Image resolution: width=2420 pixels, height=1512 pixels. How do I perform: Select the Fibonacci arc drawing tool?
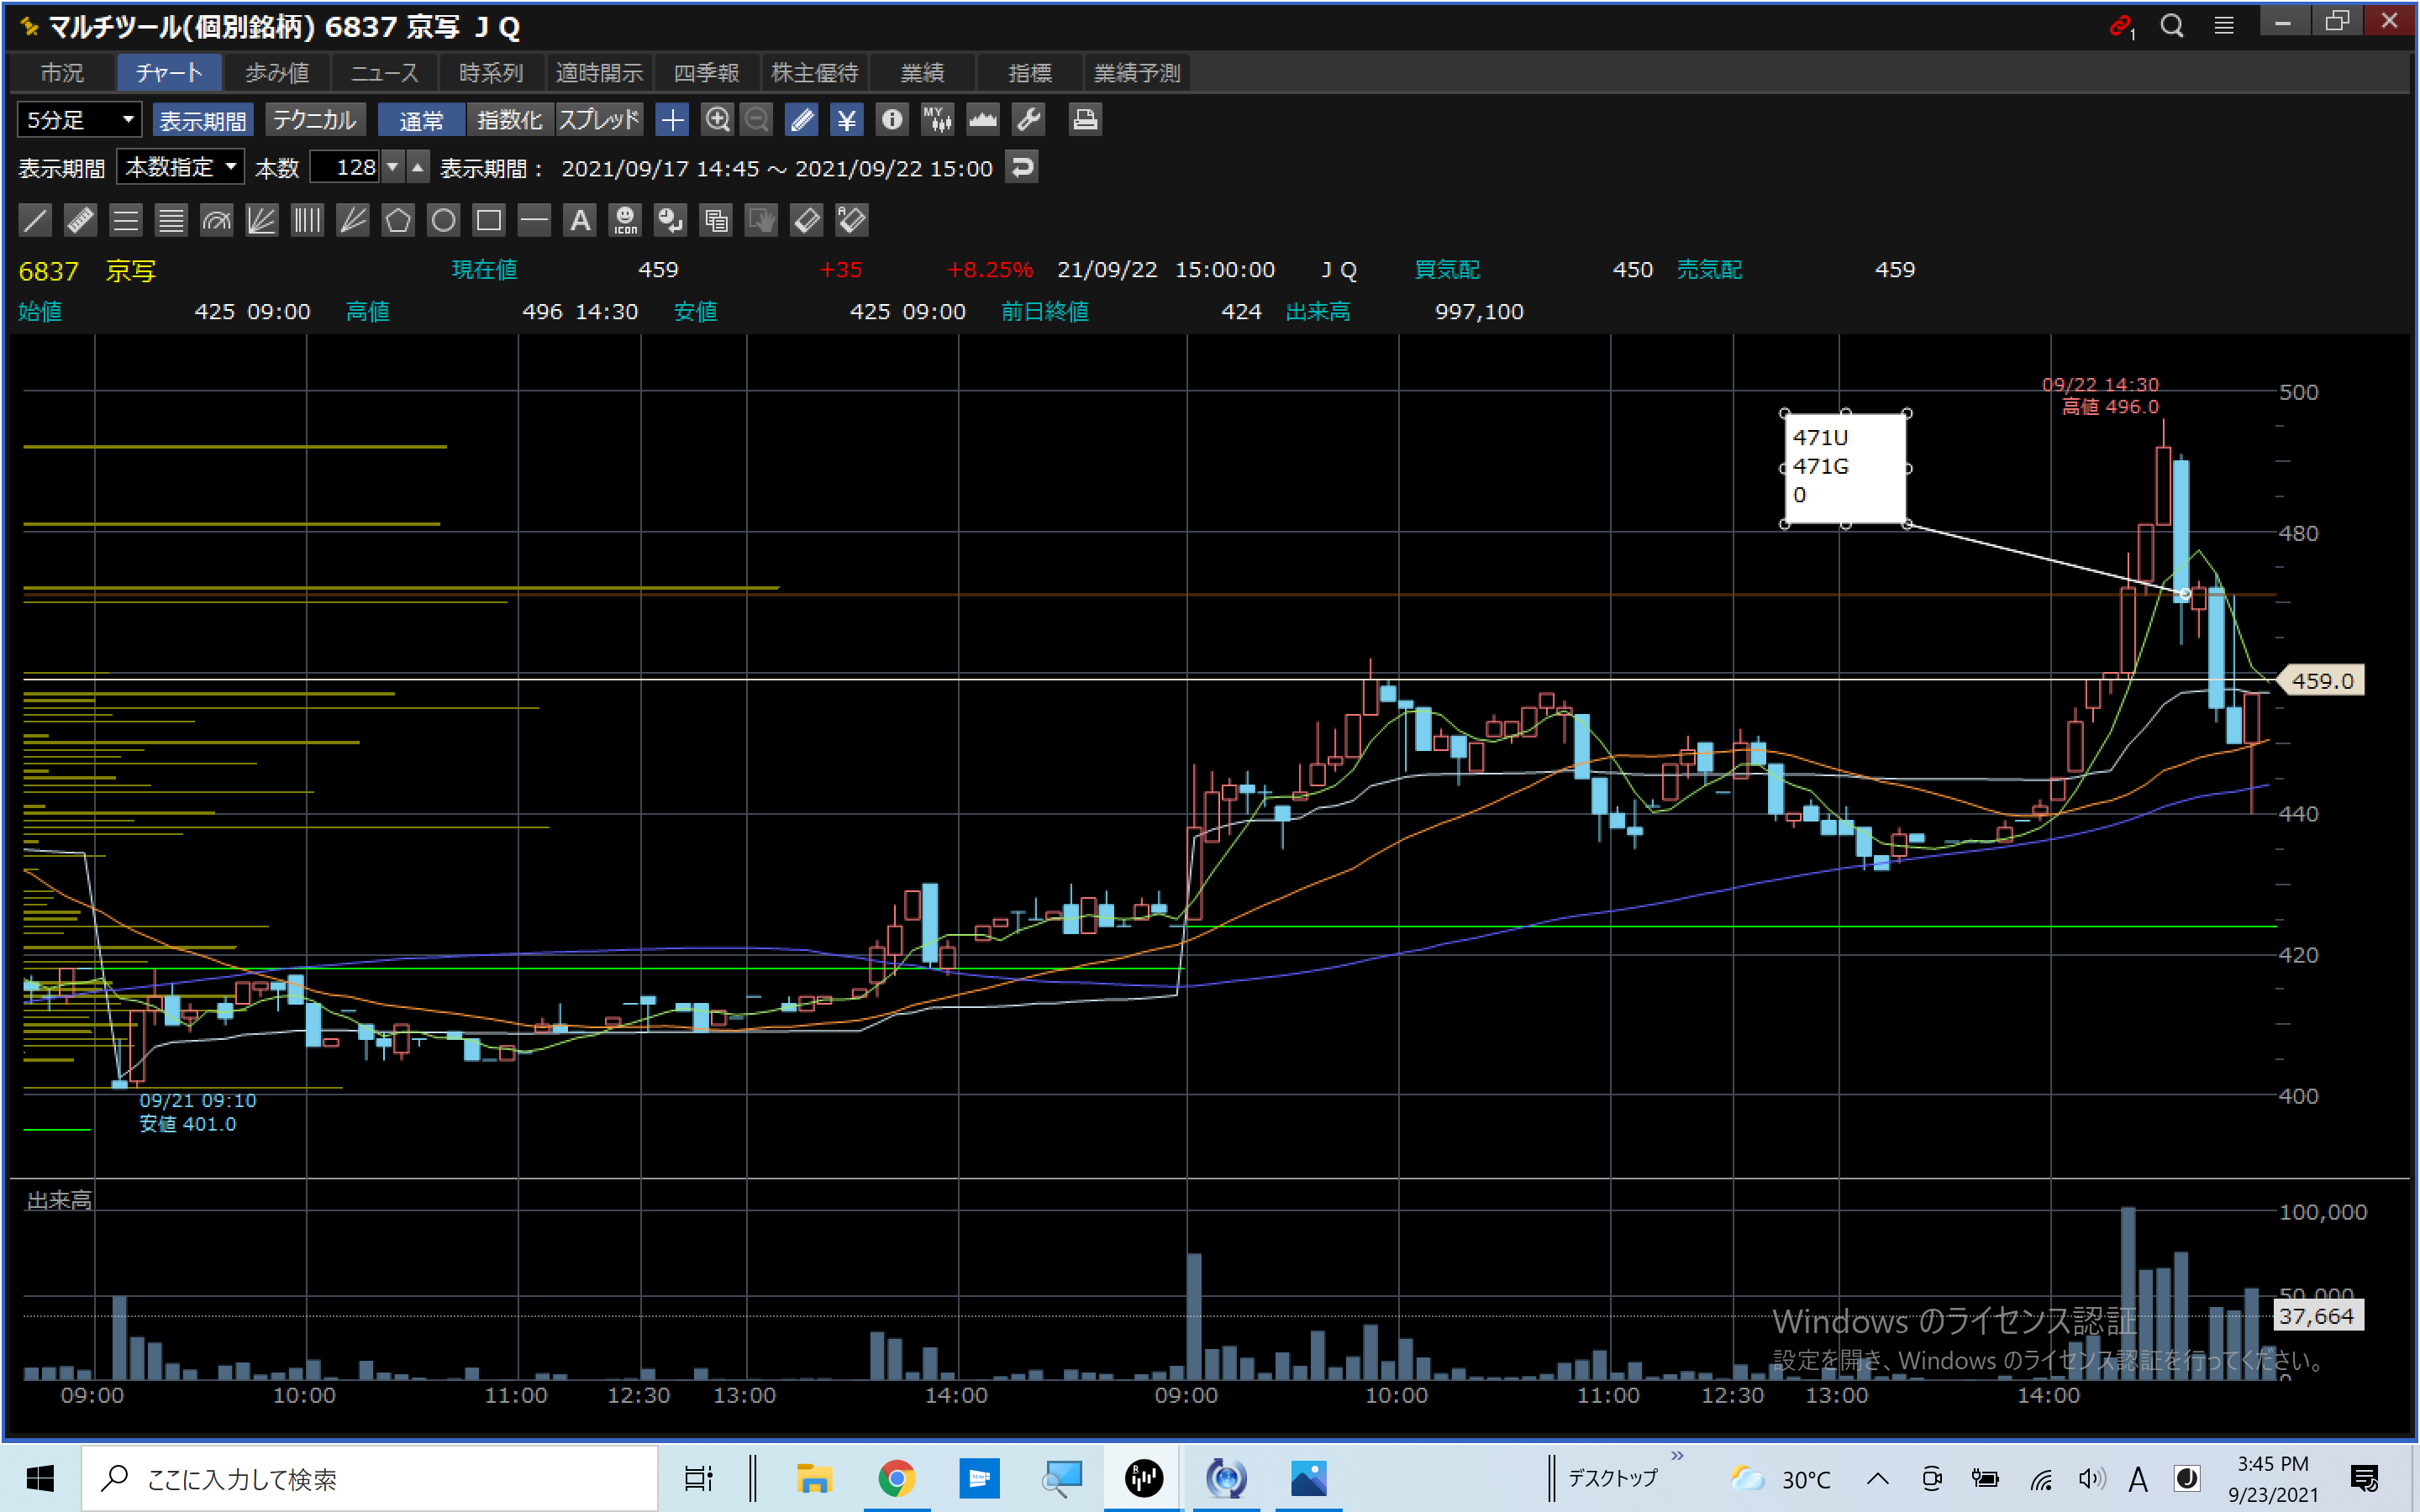tap(216, 220)
